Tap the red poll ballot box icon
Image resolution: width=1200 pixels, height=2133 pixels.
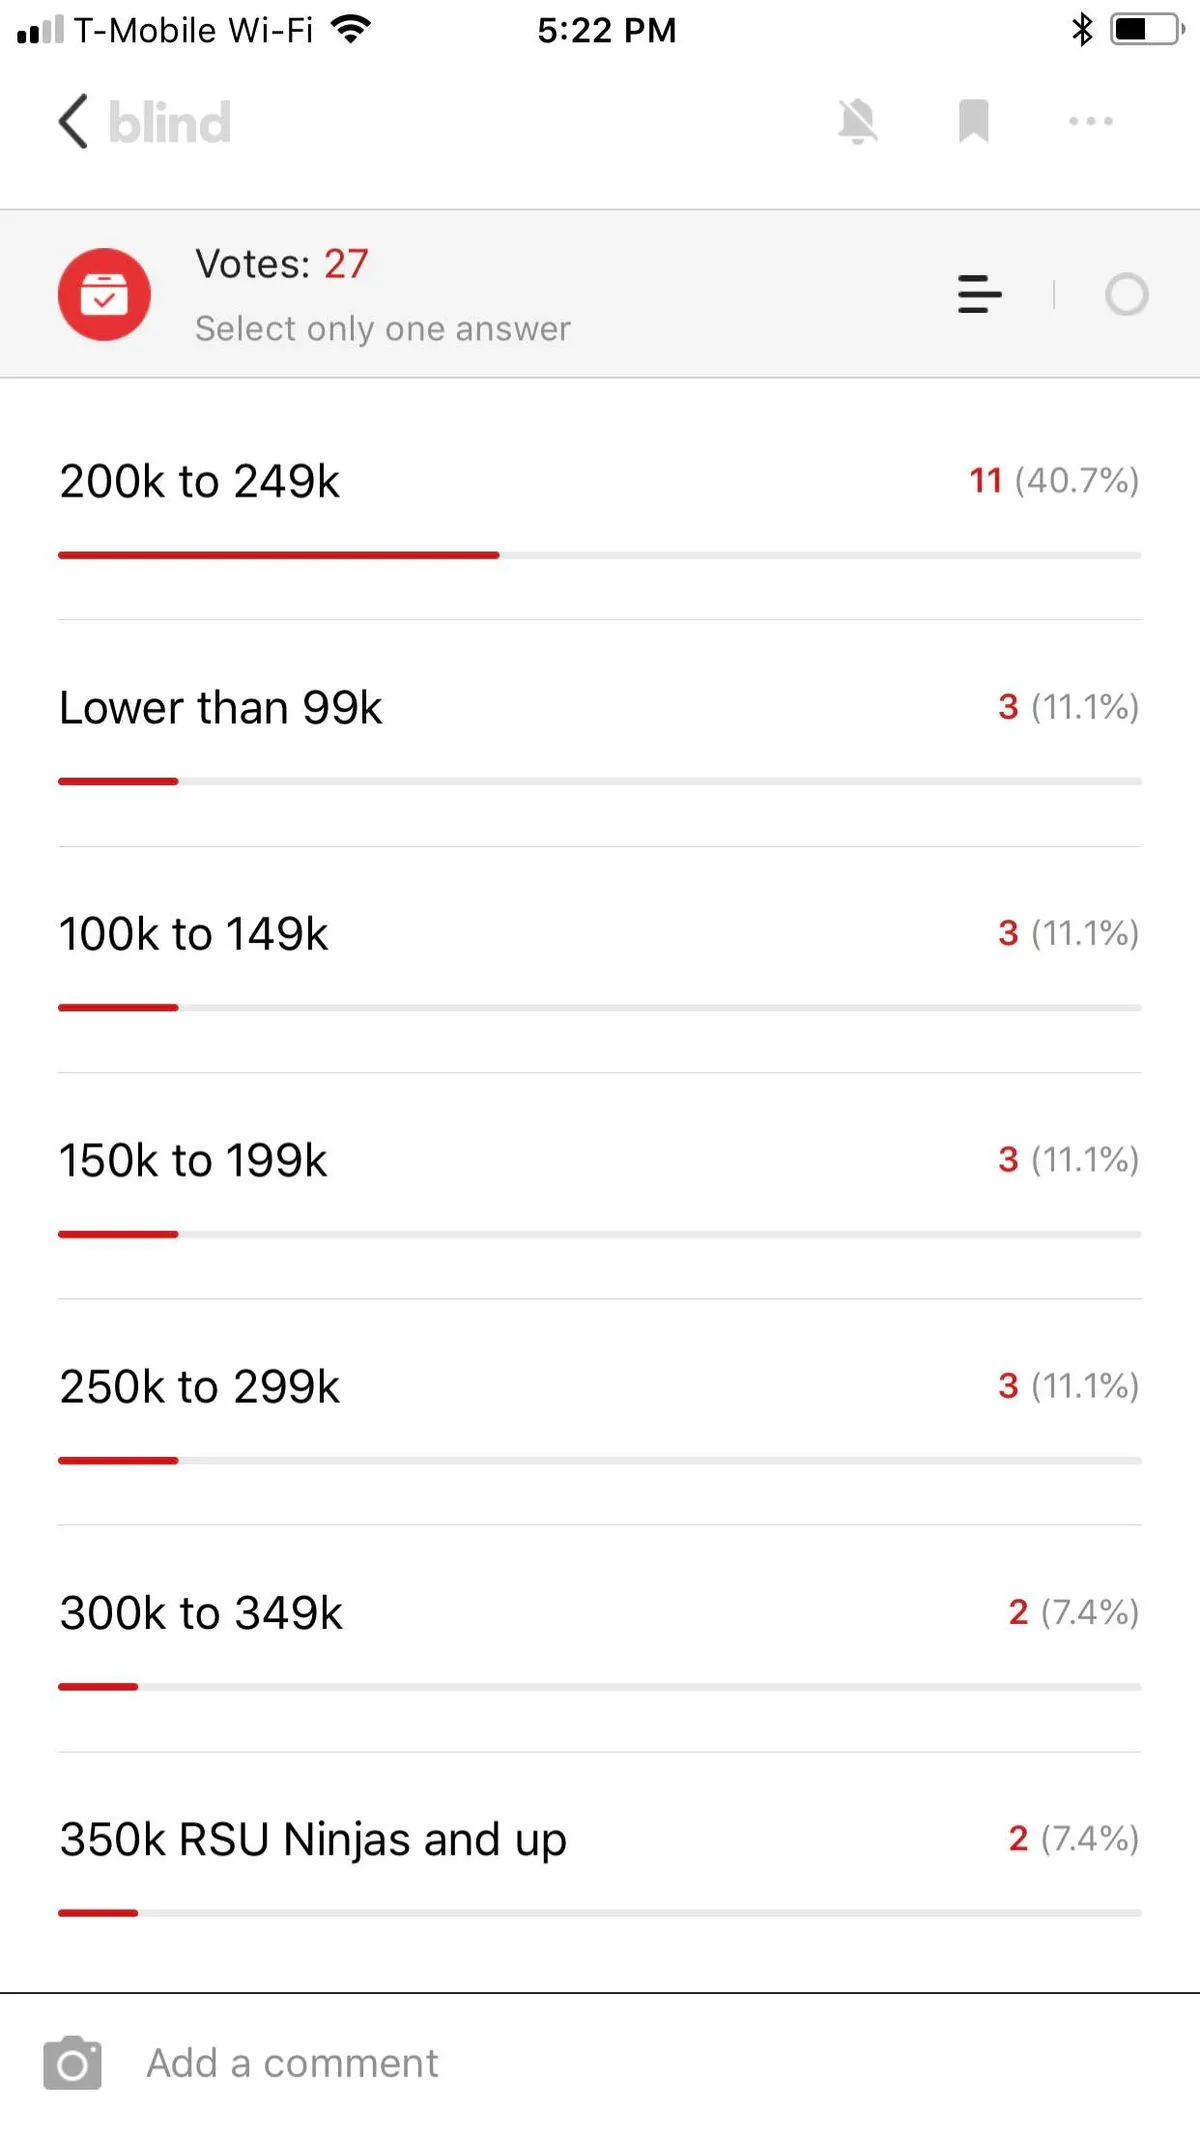(x=104, y=294)
